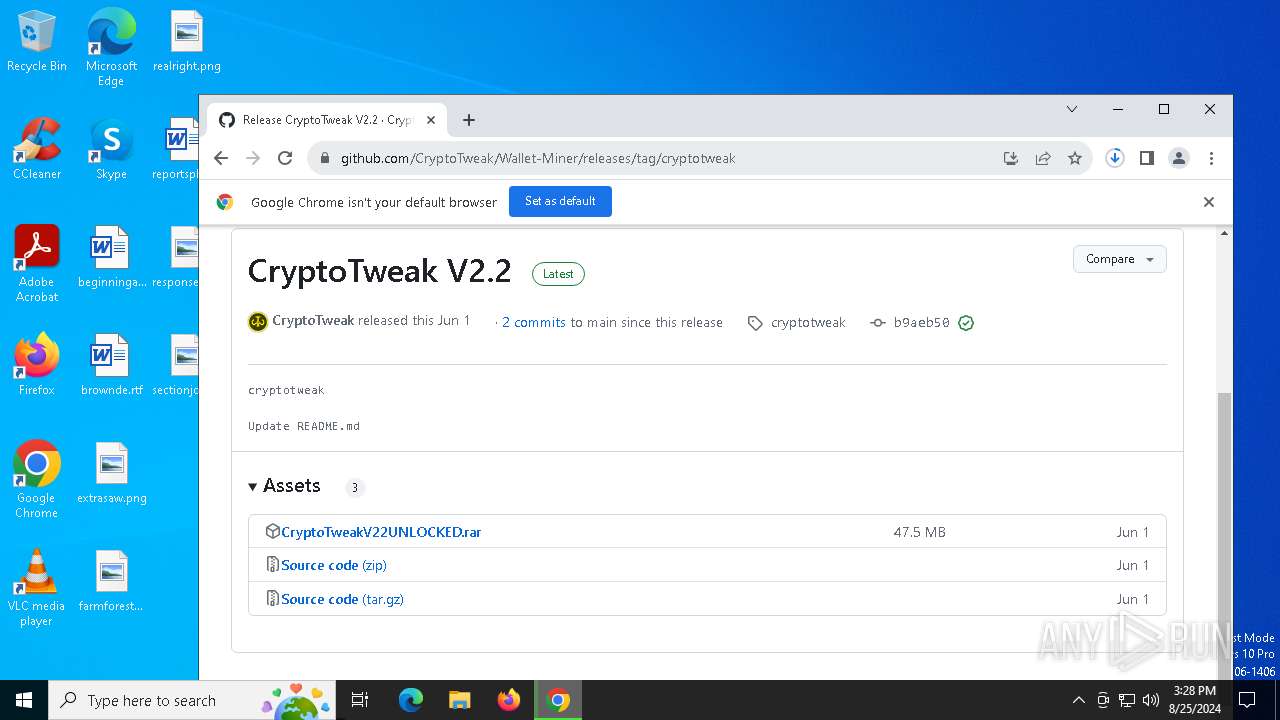Open commit b9aeb50
This screenshot has height=720, width=1280.
(921, 322)
